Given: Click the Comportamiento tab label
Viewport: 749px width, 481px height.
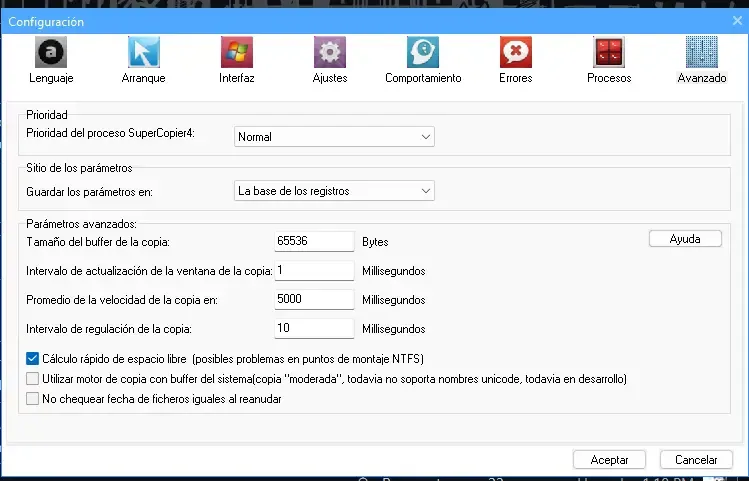Looking at the screenshot, I should pyautogui.click(x=423, y=78).
